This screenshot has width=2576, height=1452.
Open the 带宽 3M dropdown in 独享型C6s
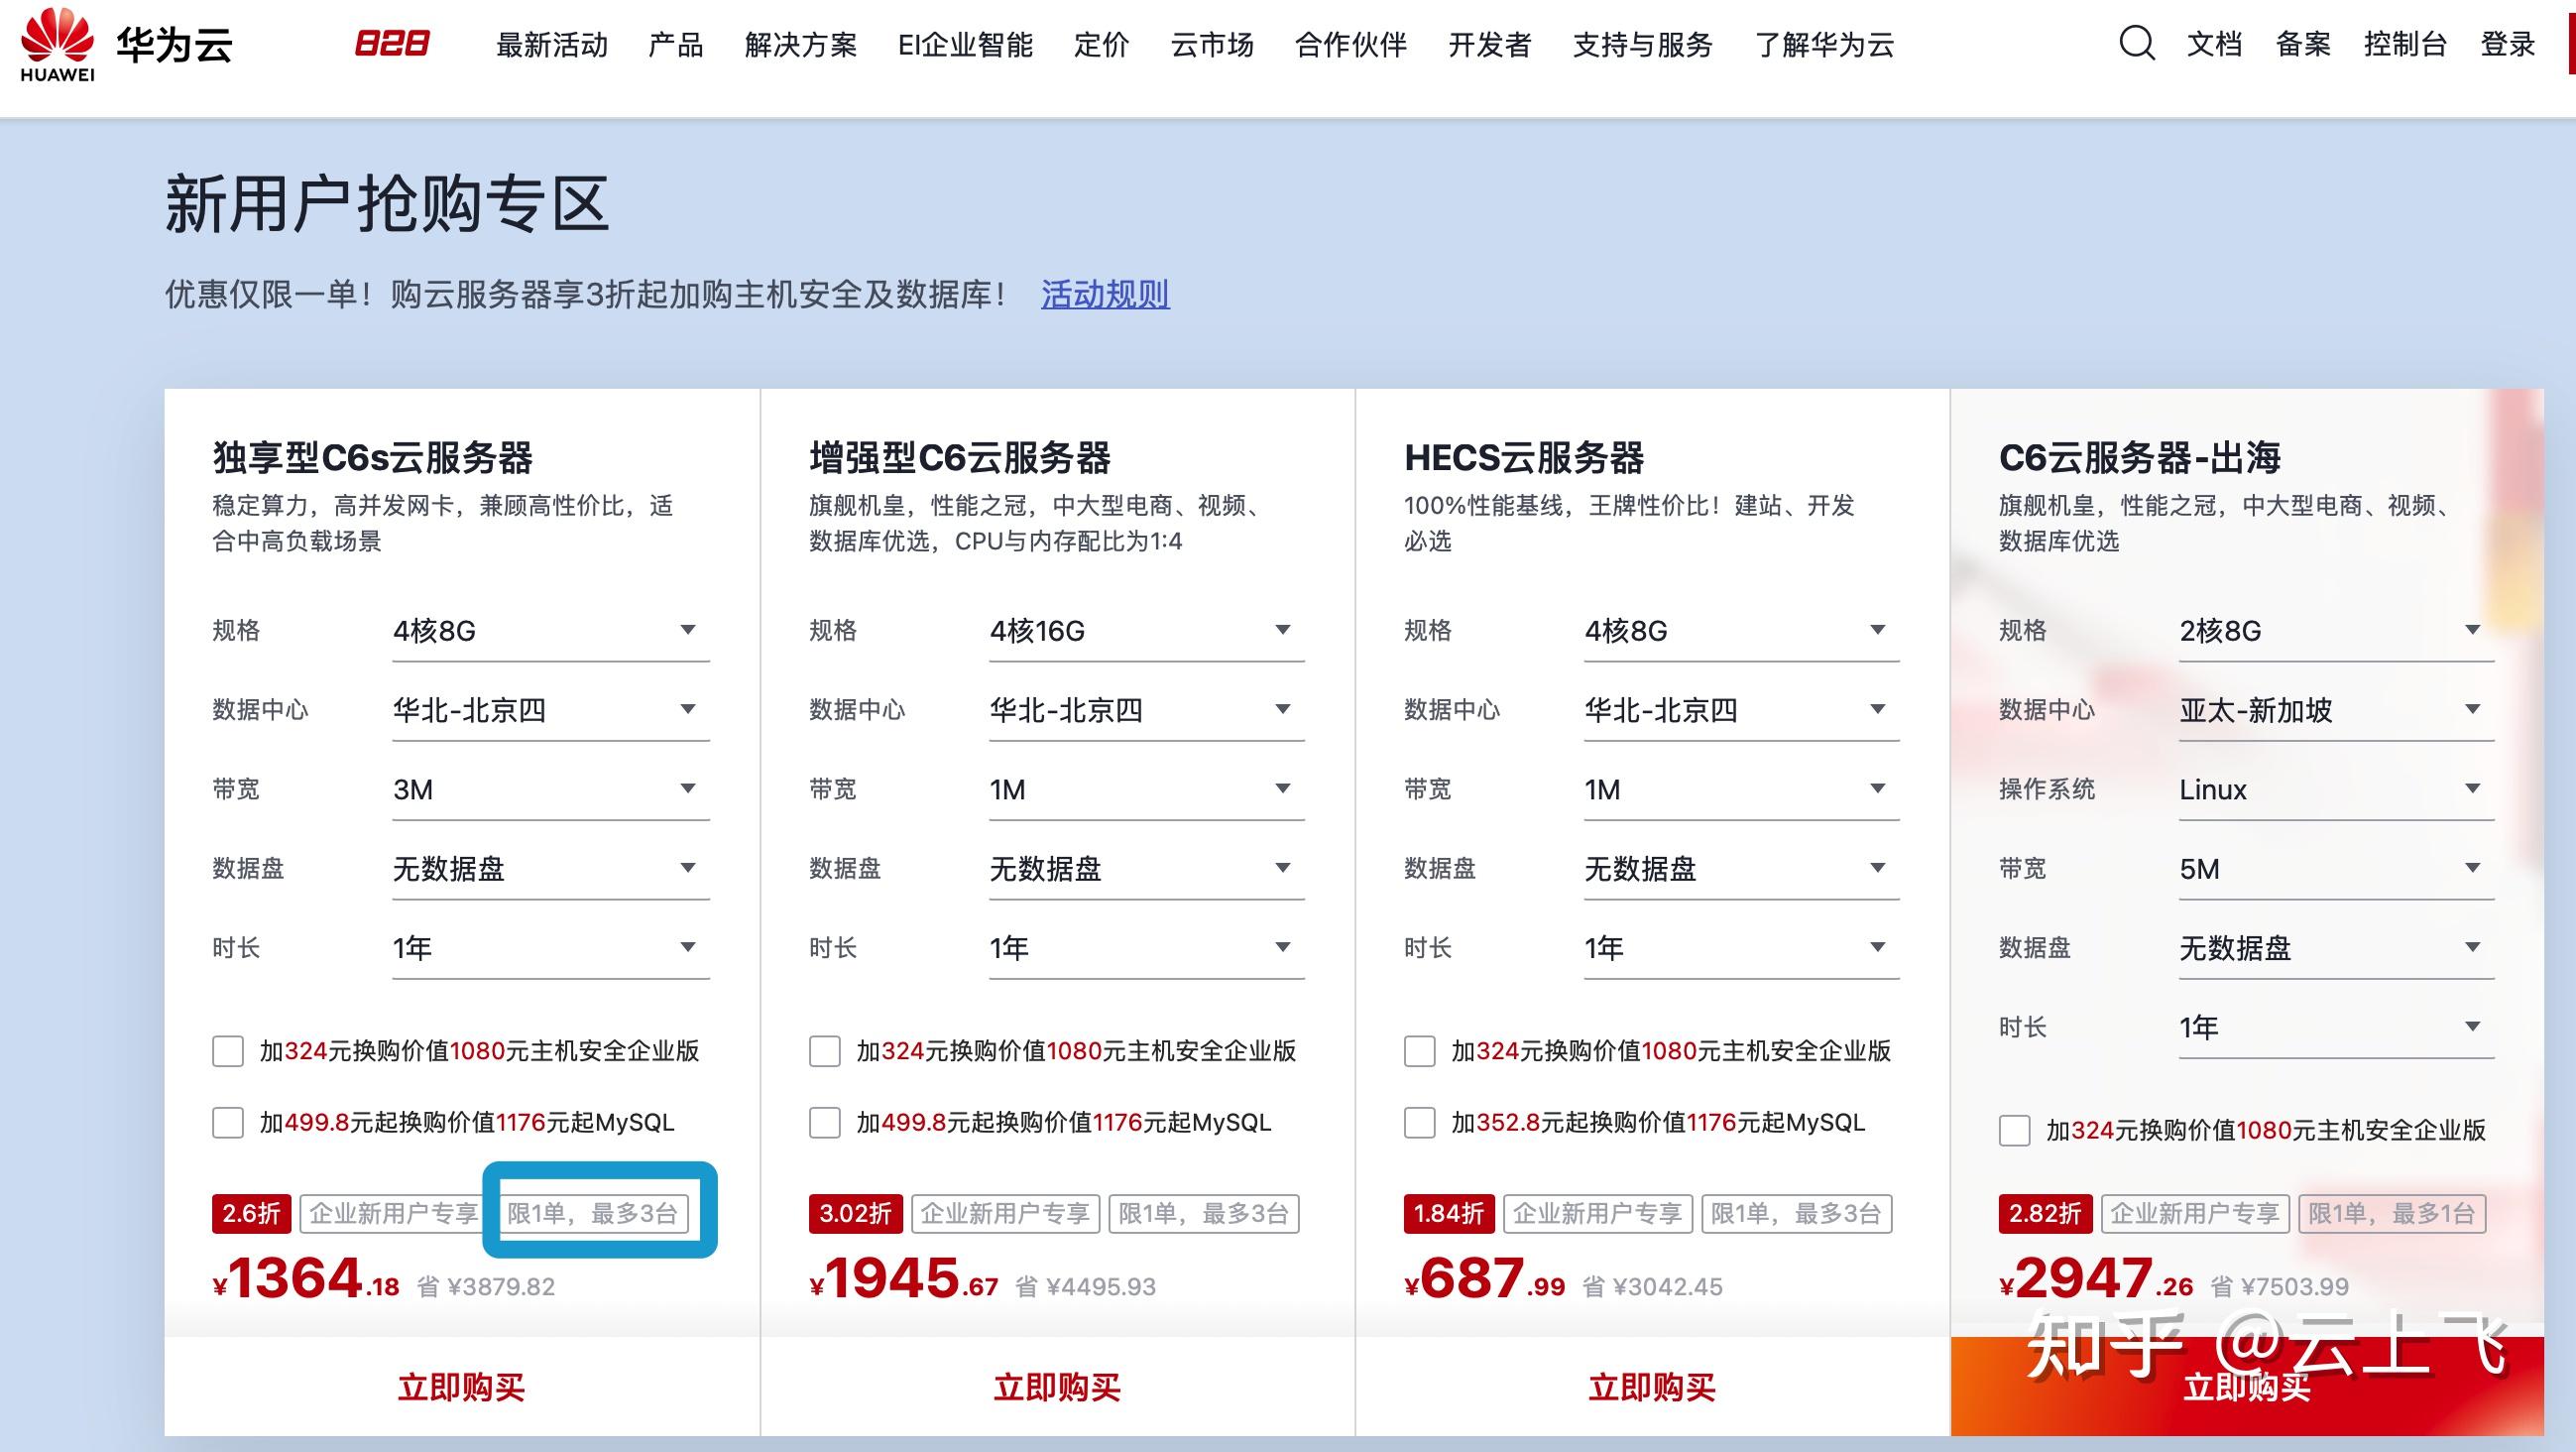pyautogui.click(x=550, y=789)
